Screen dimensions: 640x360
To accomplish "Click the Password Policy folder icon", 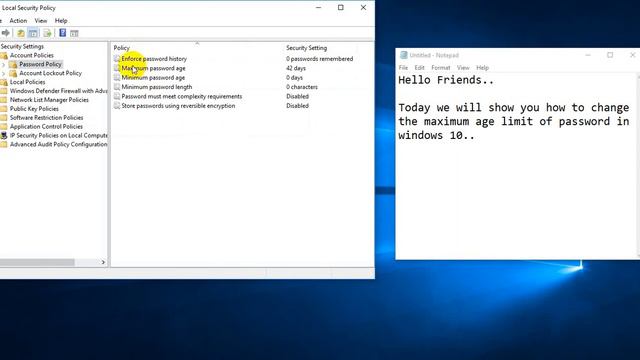I will [13, 64].
